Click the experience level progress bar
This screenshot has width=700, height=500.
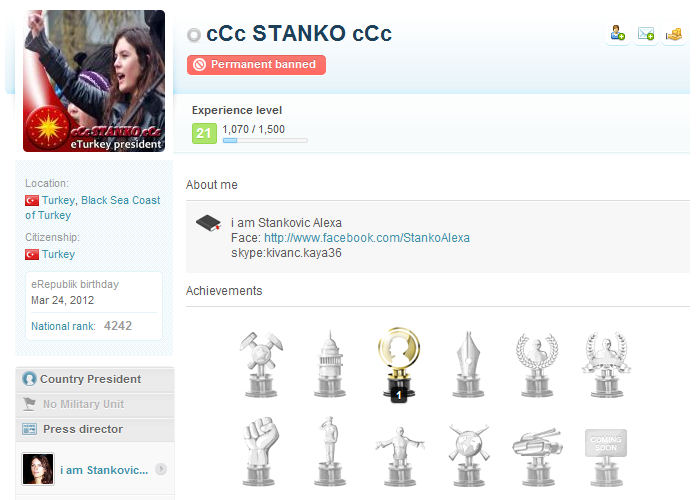(265, 141)
